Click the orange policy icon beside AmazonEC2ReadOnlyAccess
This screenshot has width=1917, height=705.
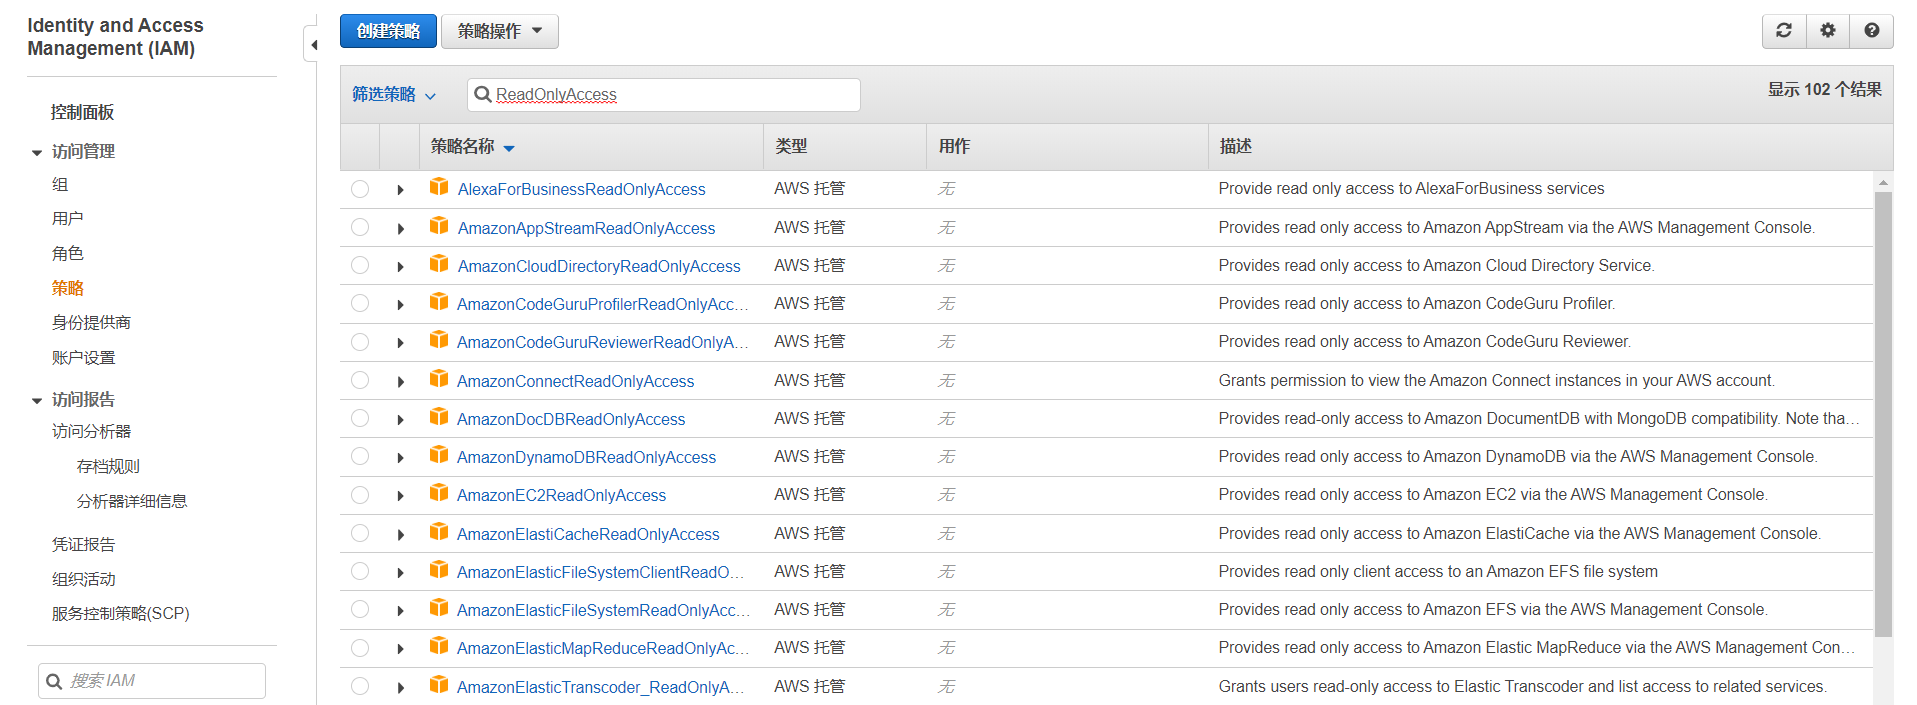pos(438,493)
